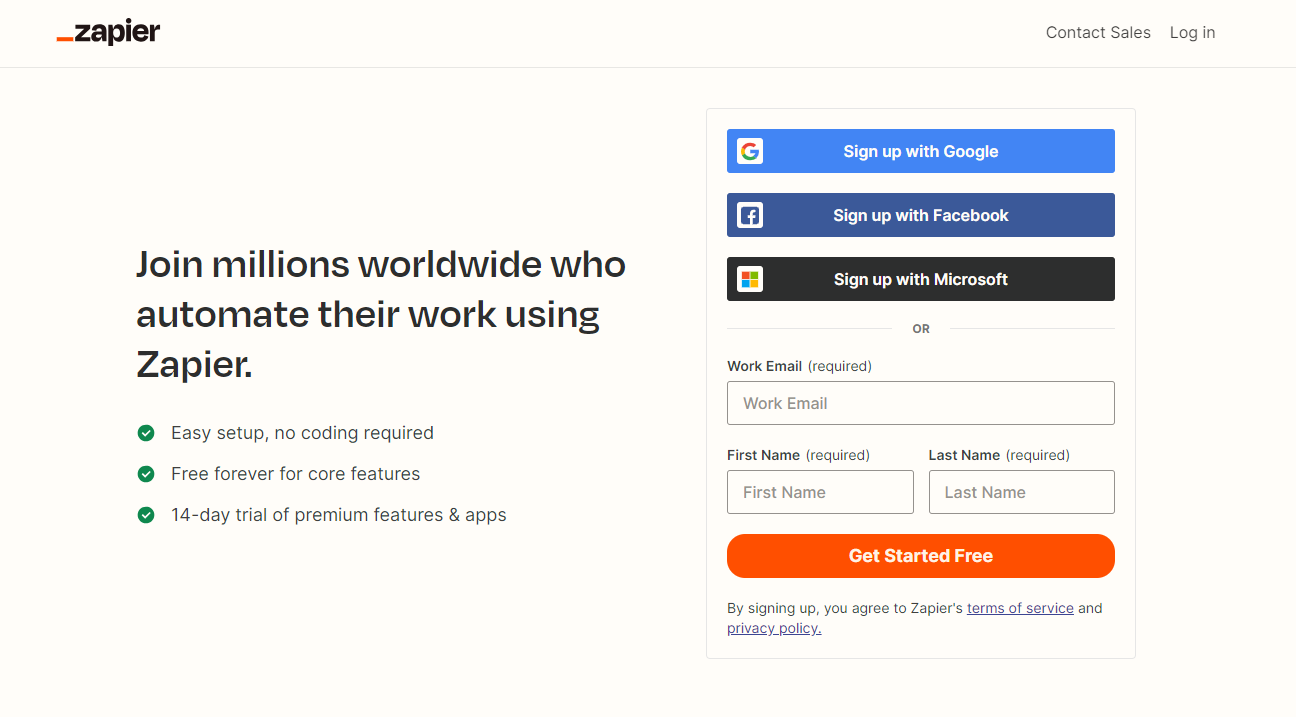This screenshot has height=717, width=1296.
Task: Click the Zapier logo
Action: 108,33
